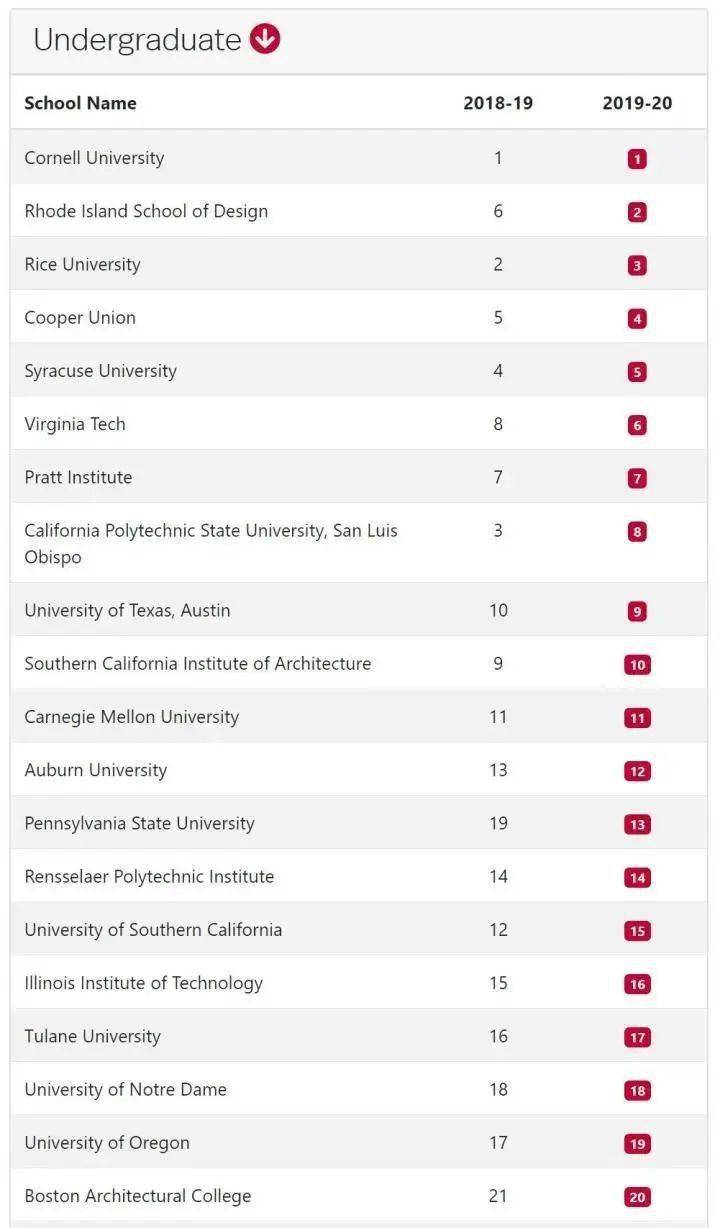This screenshot has width=720, height=1228.
Task: Click the rank 13 badge for Pennsylvania State
Action: [637, 825]
